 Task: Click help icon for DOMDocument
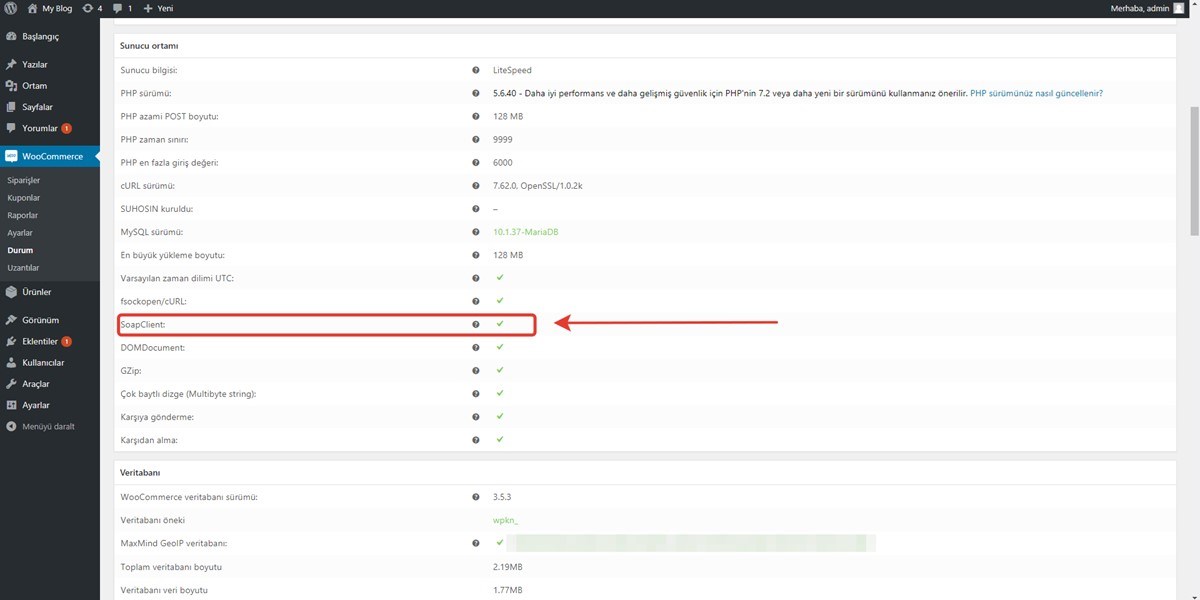pos(476,347)
